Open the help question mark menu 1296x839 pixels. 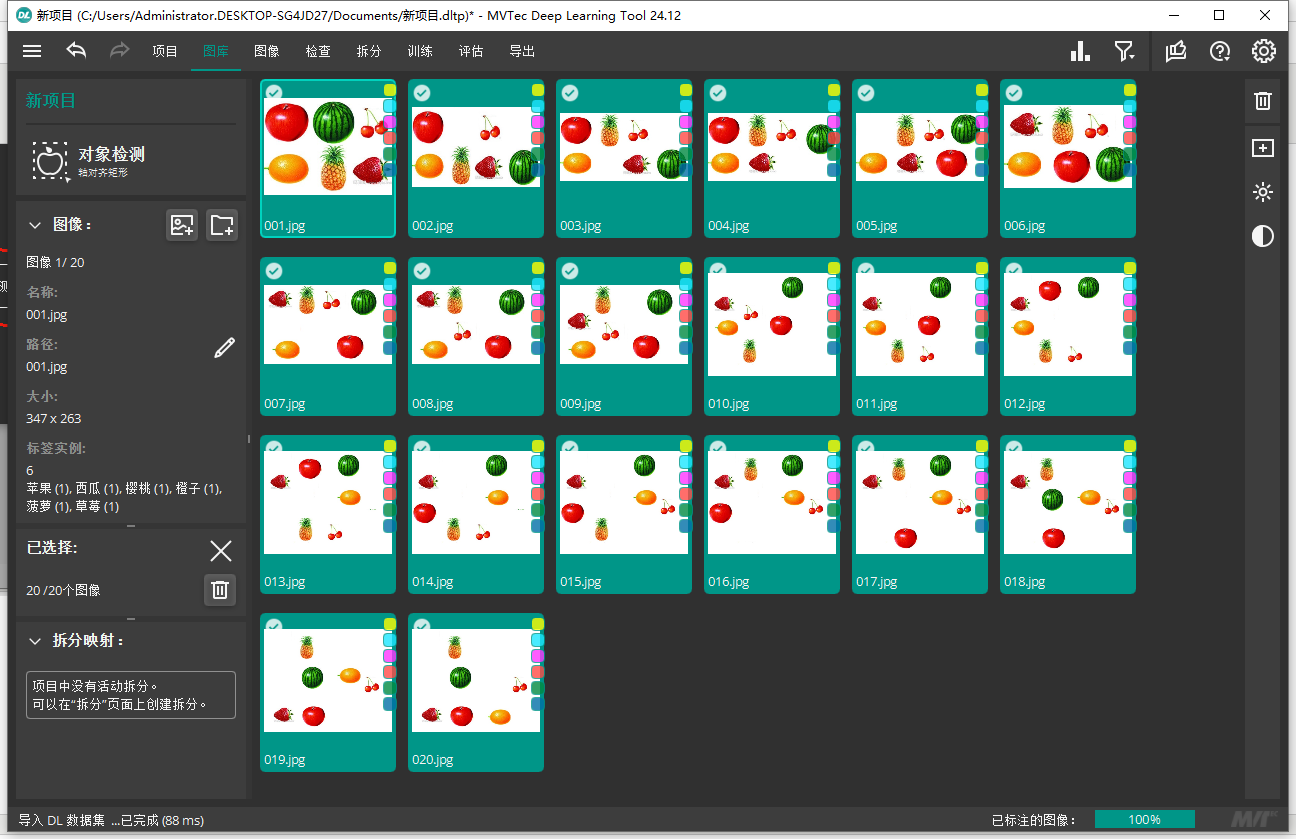coord(1220,51)
